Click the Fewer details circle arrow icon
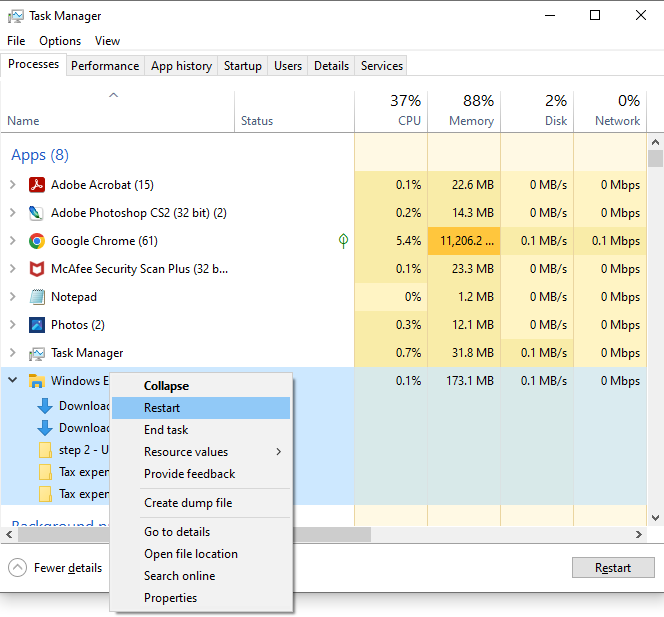Image resolution: width=664 pixels, height=617 pixels. [x=17, y=568]
